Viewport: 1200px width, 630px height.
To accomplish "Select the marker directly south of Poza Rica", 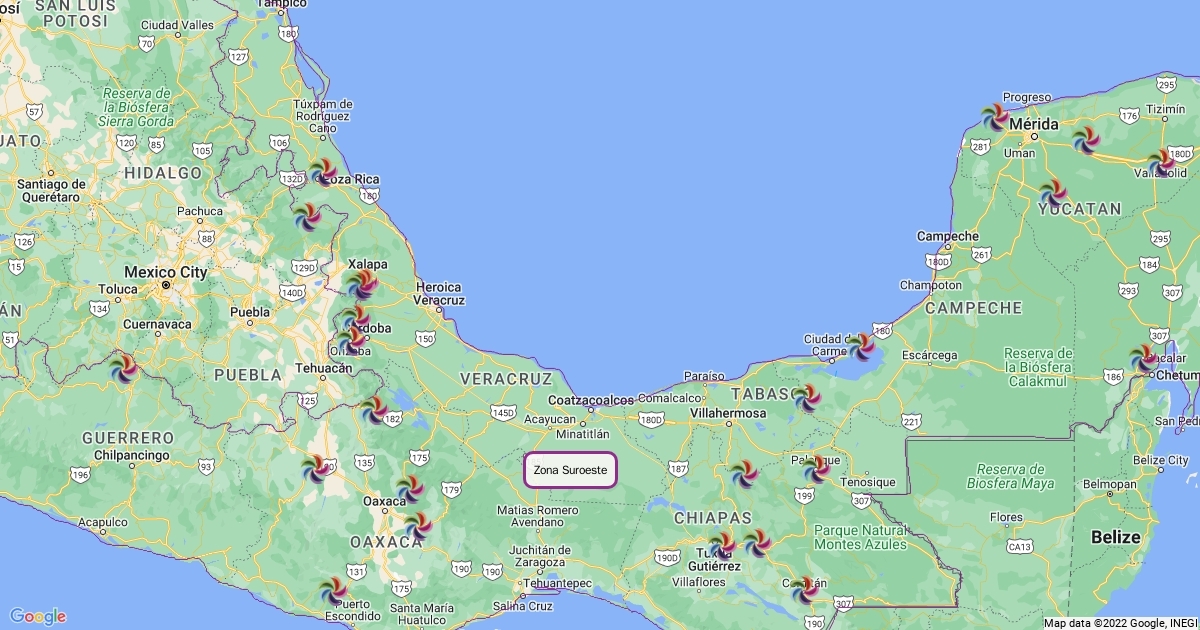I will 308,216.
